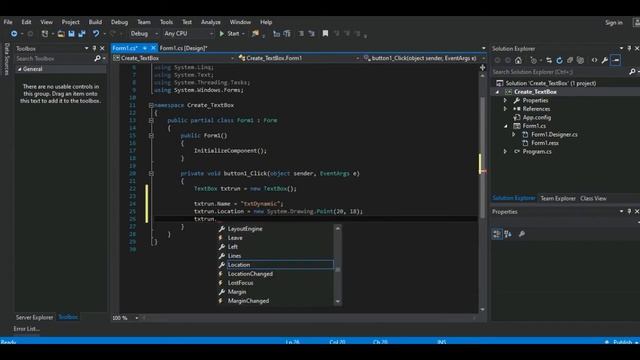This screenshot has height=360, width=640.
Task: Click the Find in Files toolbar icon
Action: pyautogui.click(x=256, y=34)
